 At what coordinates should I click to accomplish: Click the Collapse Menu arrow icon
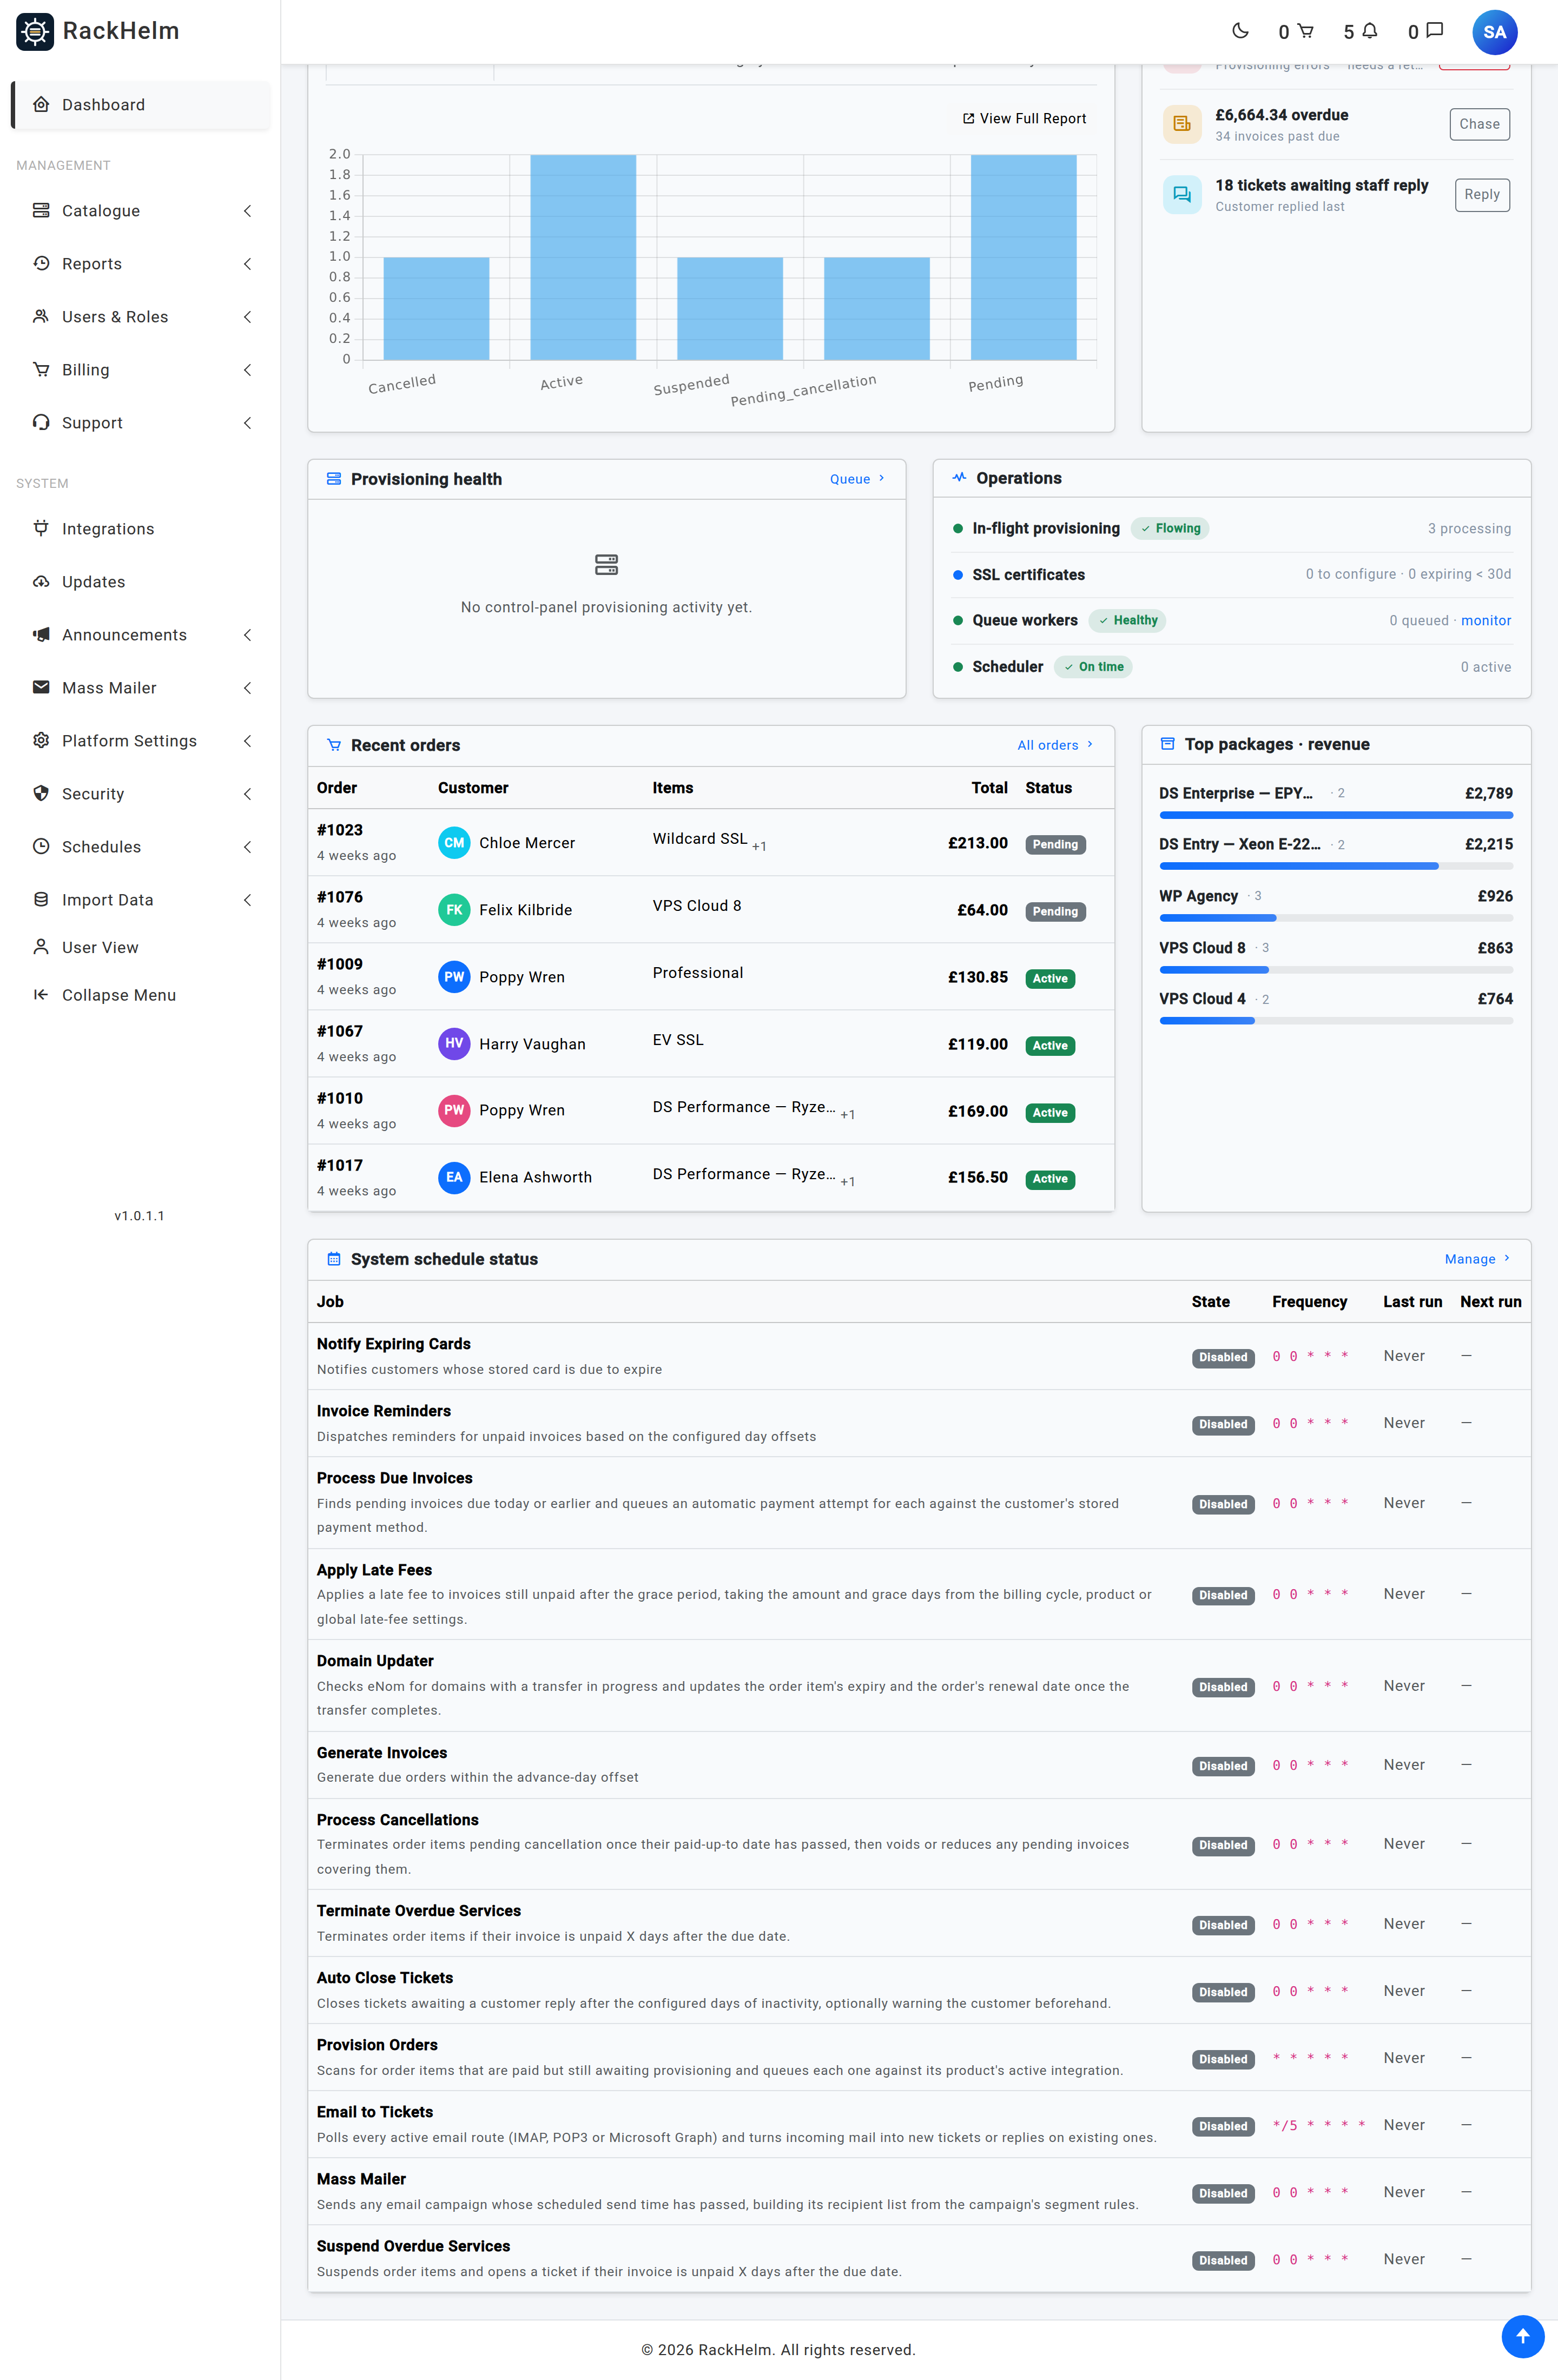click(x=41, y=994)
